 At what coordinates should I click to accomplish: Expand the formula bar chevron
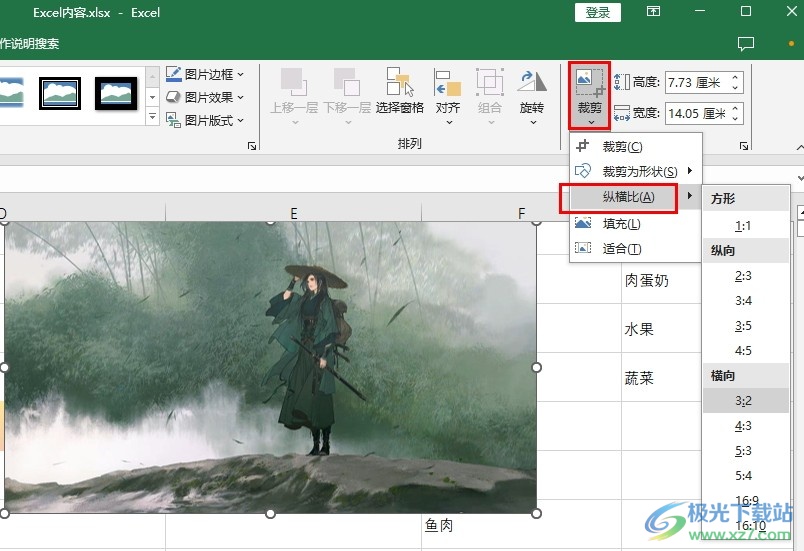(800, 178)
